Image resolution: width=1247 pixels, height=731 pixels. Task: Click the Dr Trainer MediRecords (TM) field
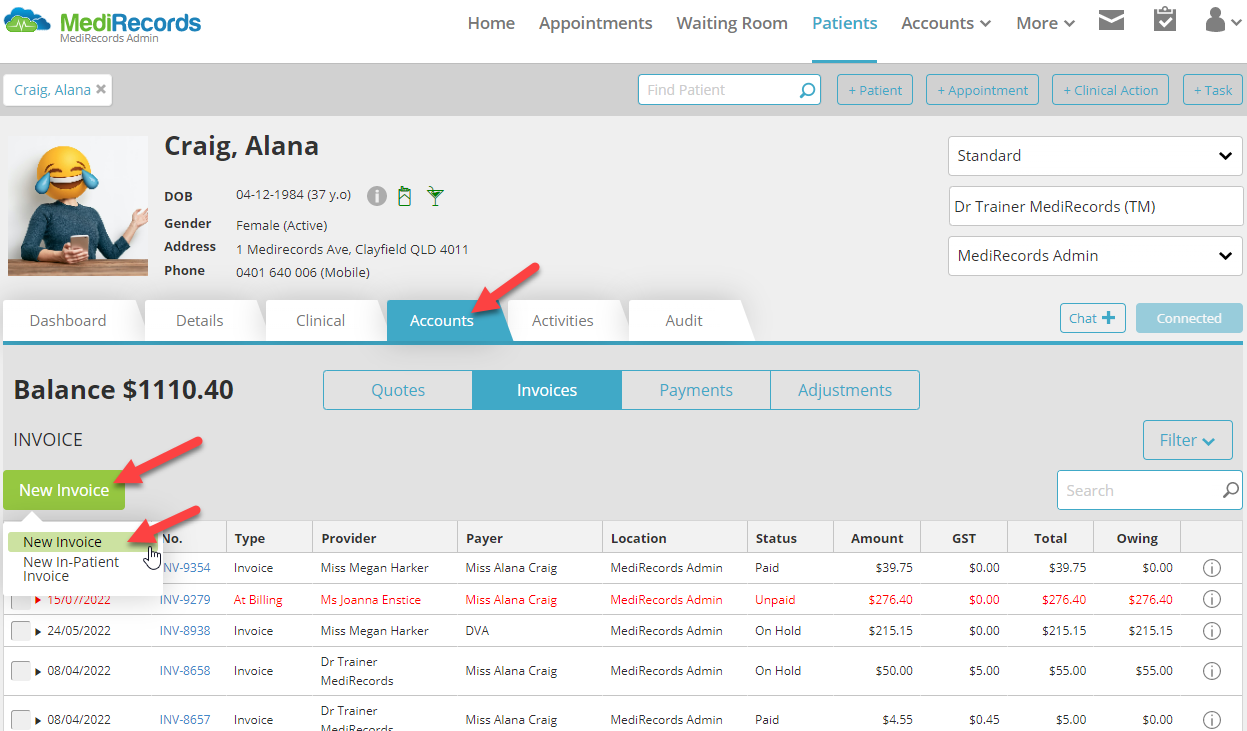1095,206
